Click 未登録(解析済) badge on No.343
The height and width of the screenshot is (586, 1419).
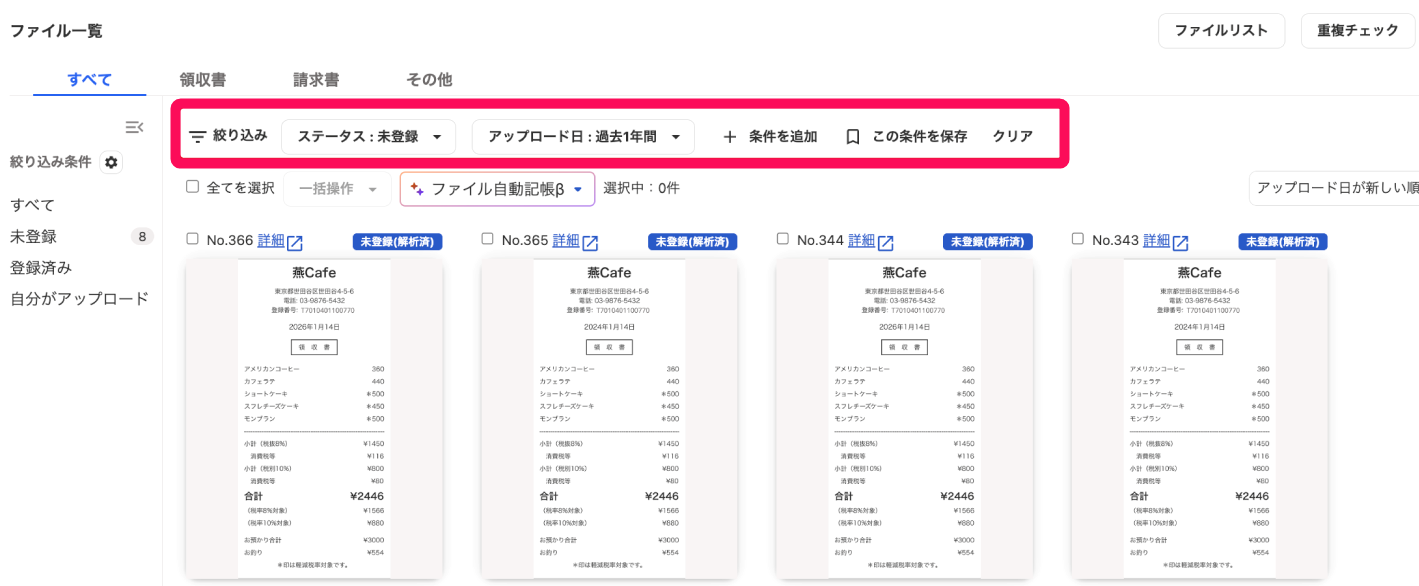1283,242
